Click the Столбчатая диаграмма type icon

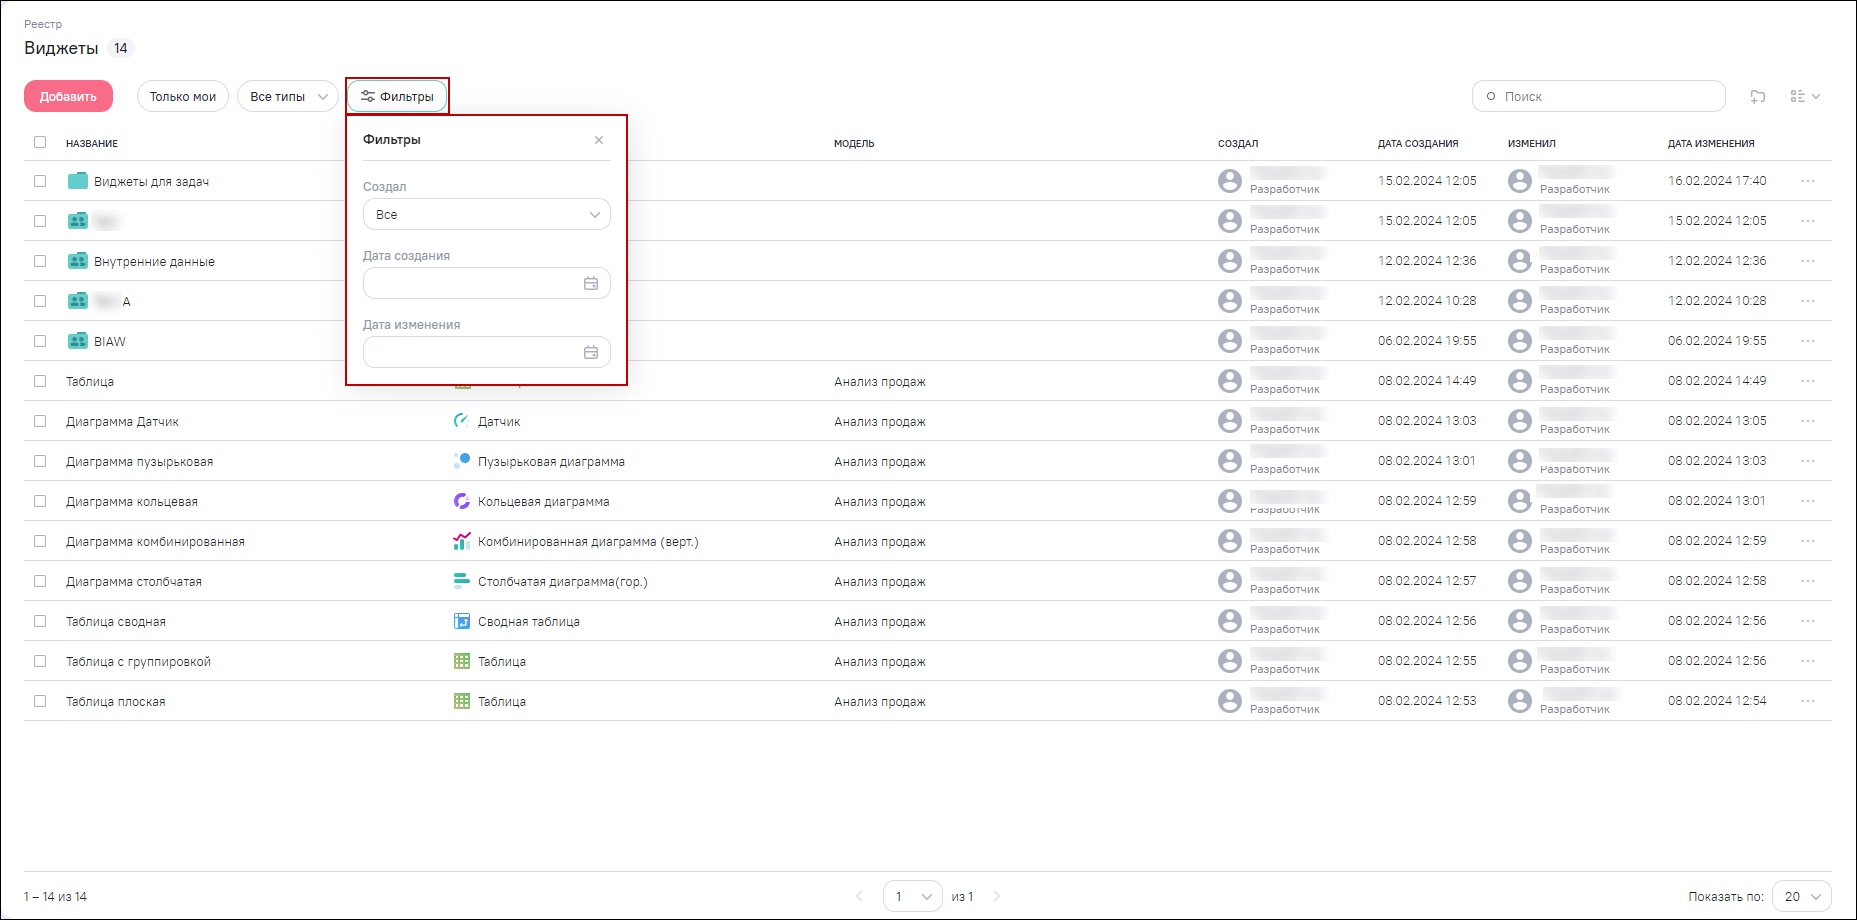click(x=461, y=581)
